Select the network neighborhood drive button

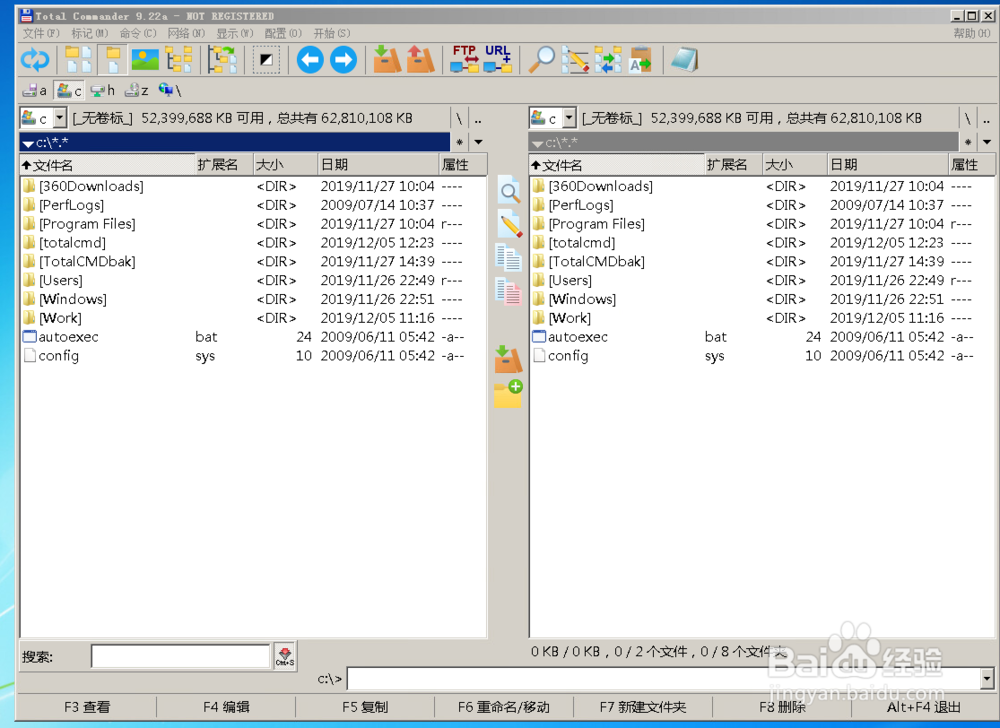tap(170, 91)
